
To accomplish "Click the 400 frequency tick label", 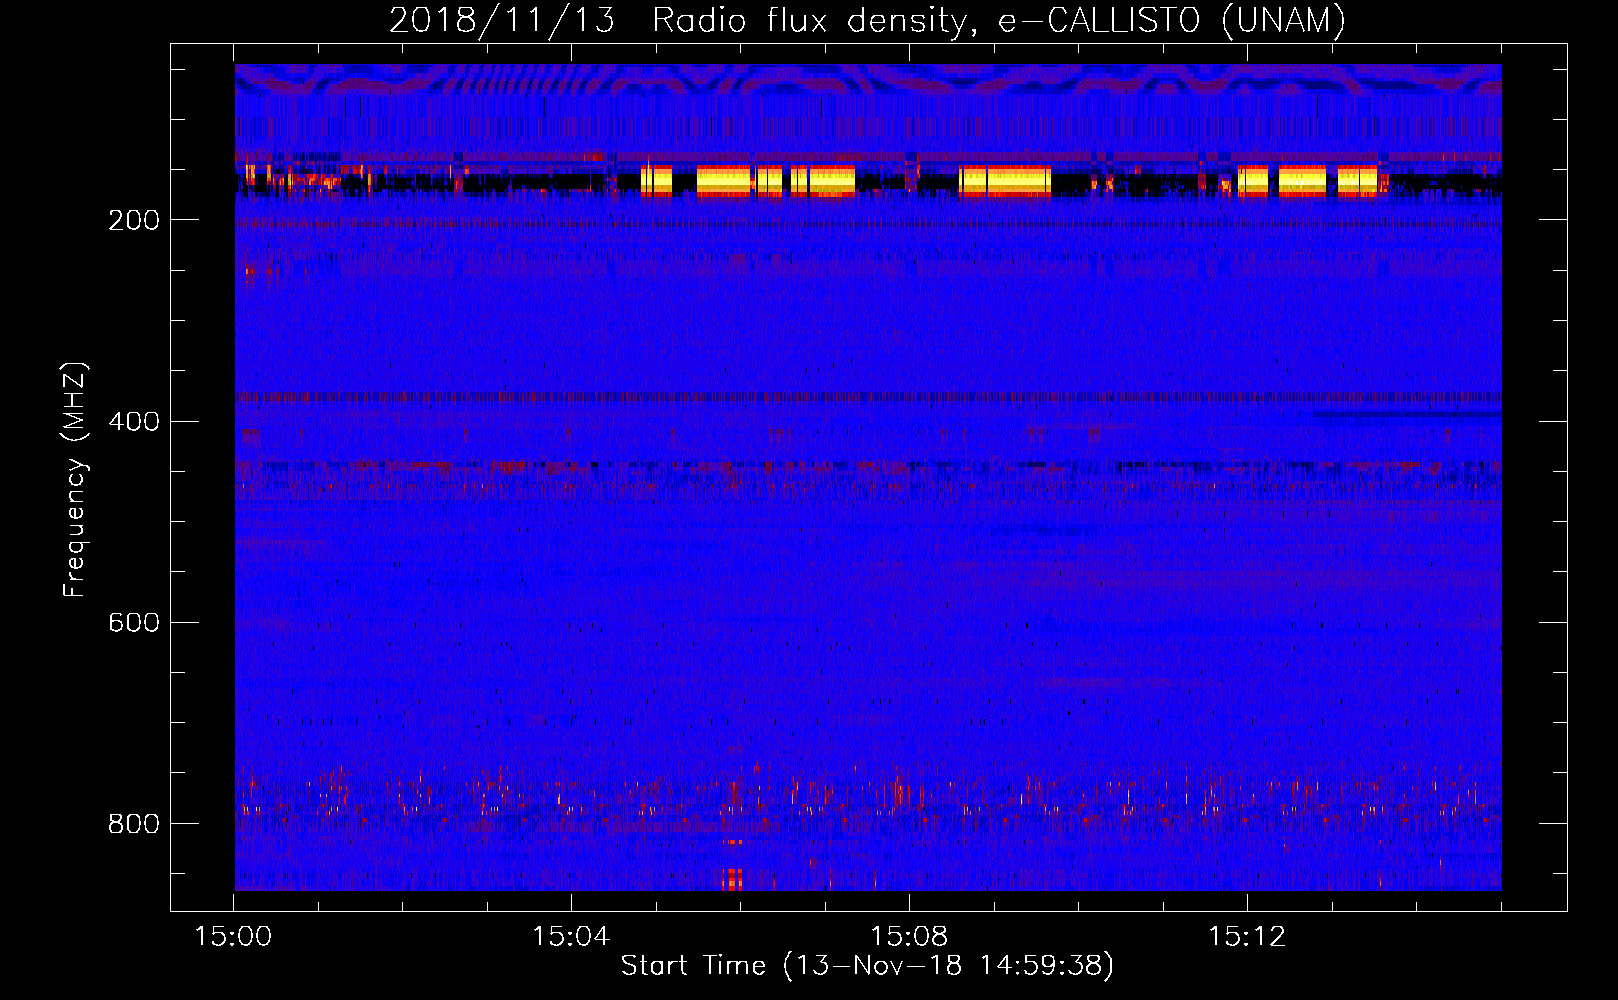I will click(x=134, y=421).
